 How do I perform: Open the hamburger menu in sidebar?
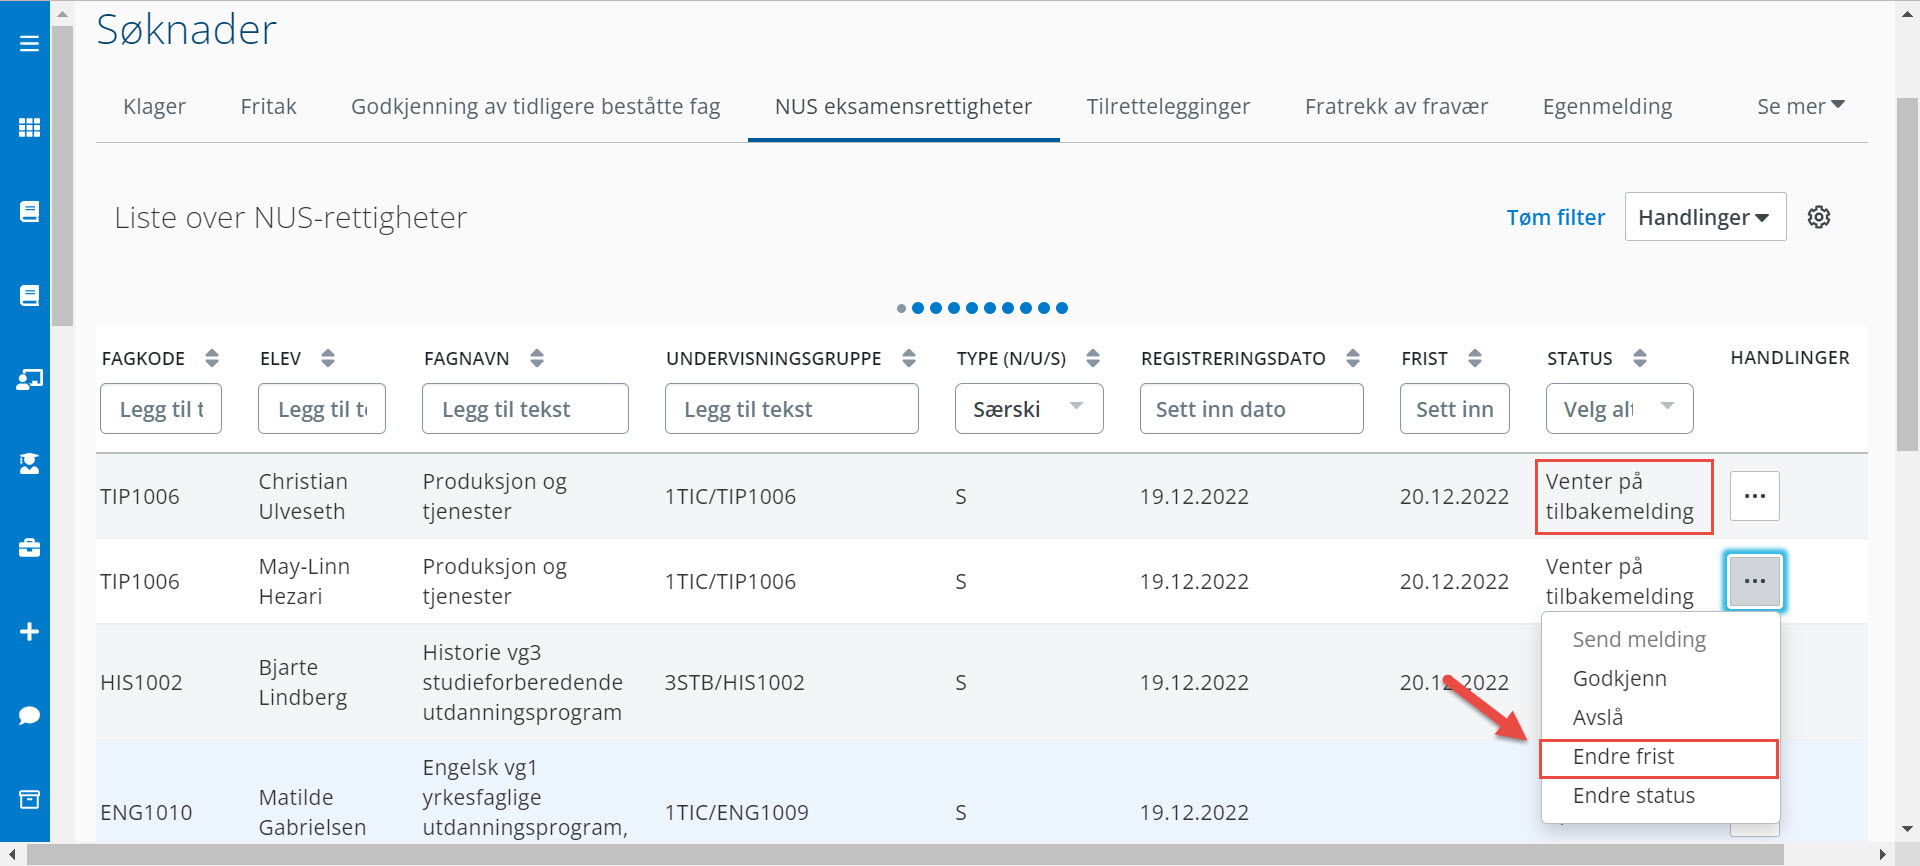[x=29, y=44]
